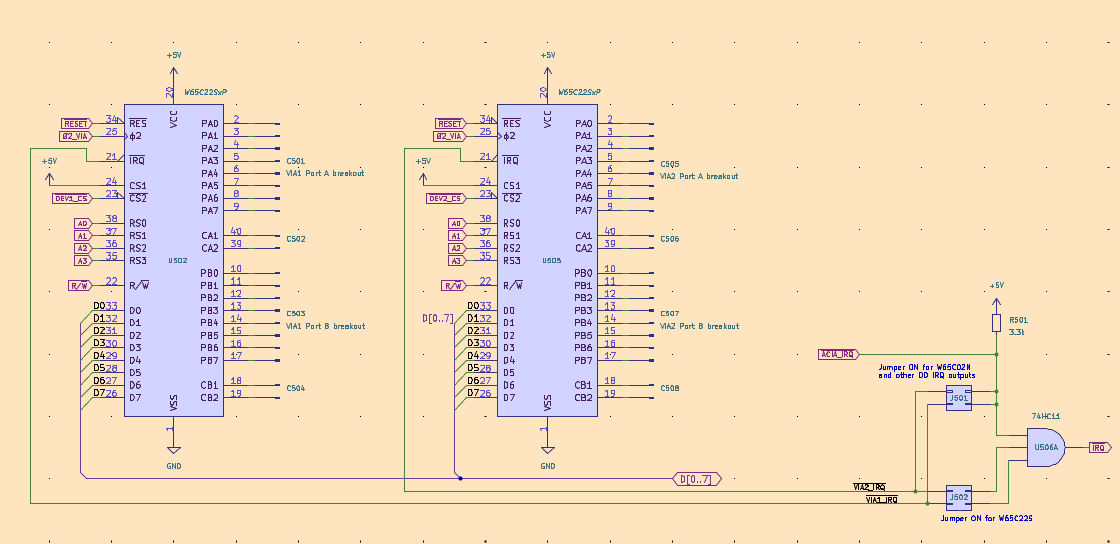Click the J501 jumper symbol

959,398
